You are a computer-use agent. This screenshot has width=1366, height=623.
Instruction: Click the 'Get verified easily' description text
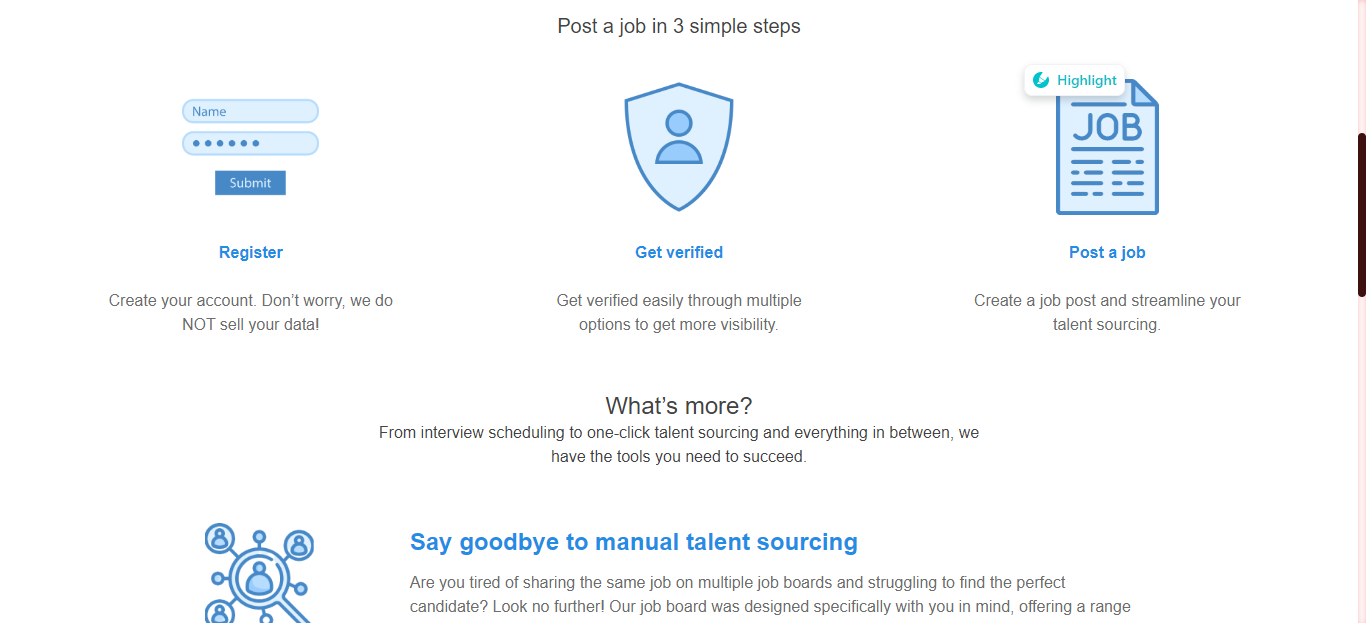click(x=679, y=312)
